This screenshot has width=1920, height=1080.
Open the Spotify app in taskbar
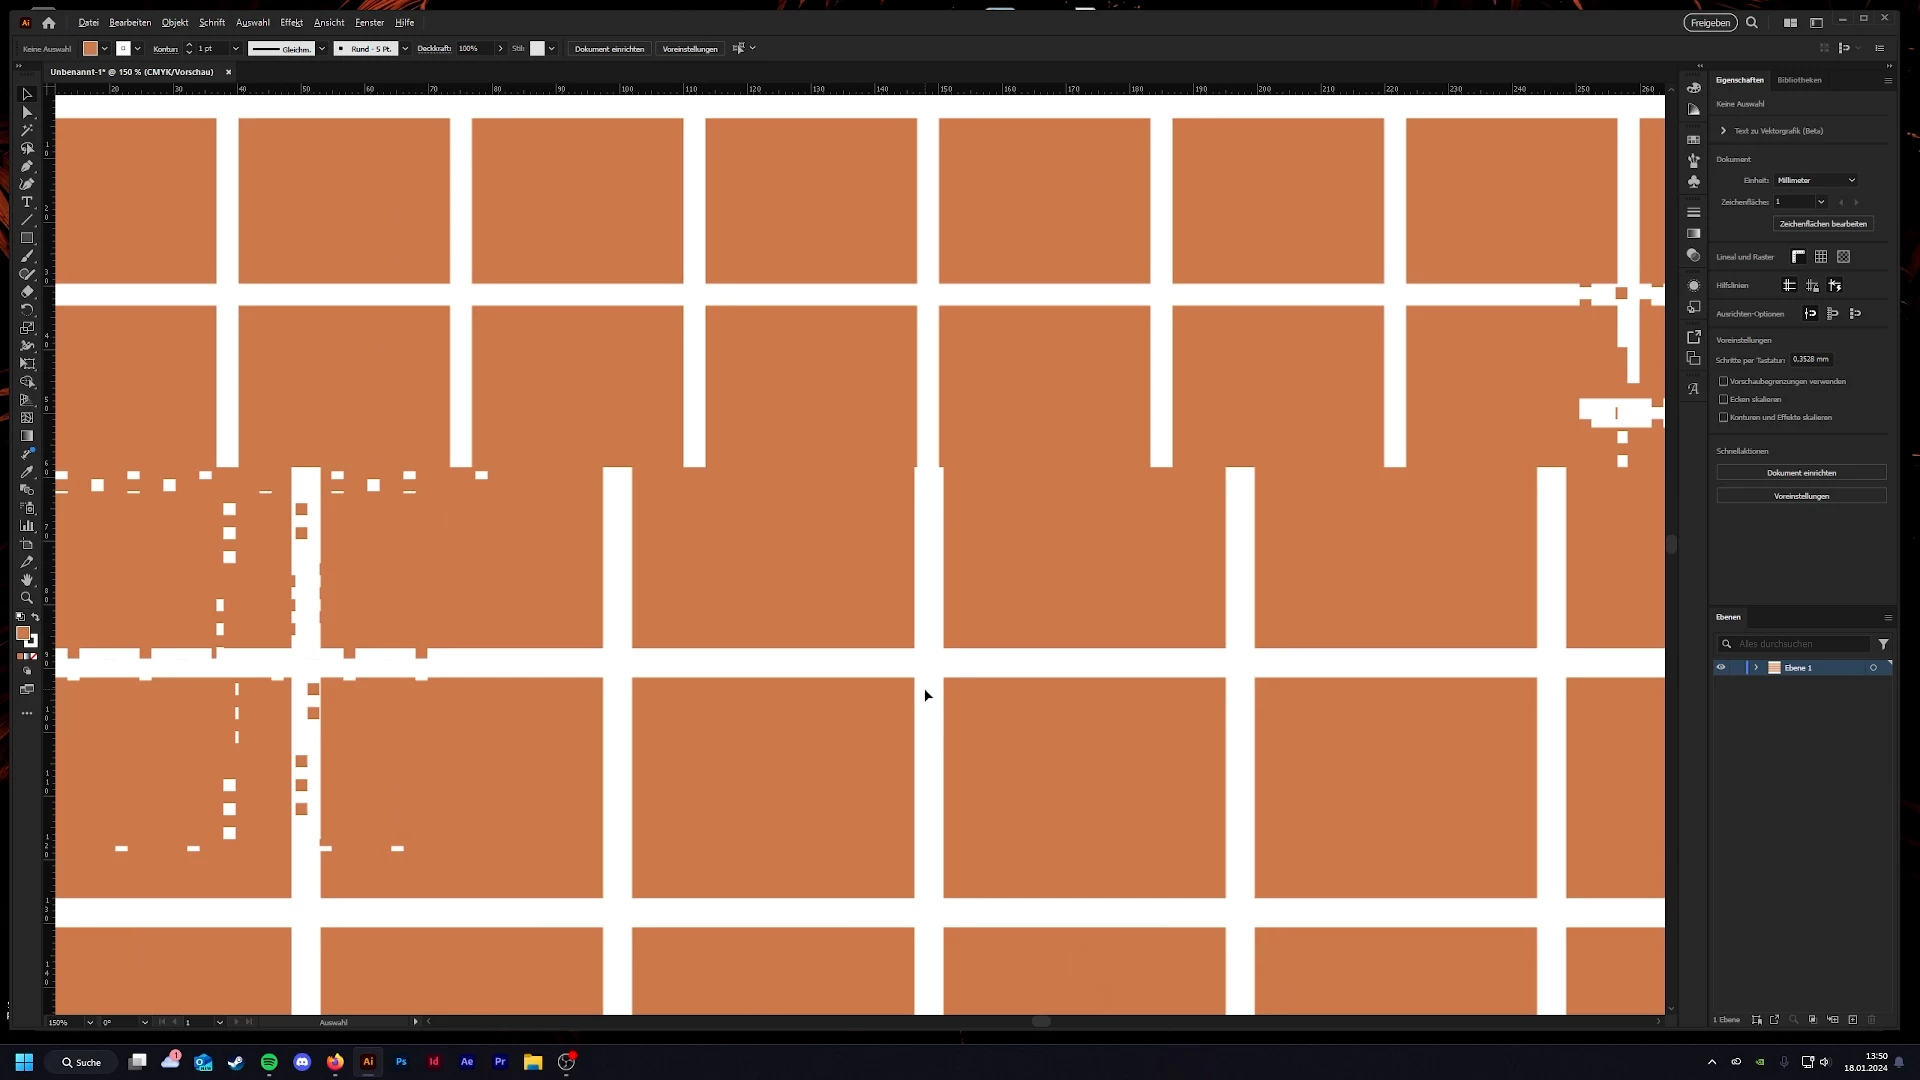269,1062
